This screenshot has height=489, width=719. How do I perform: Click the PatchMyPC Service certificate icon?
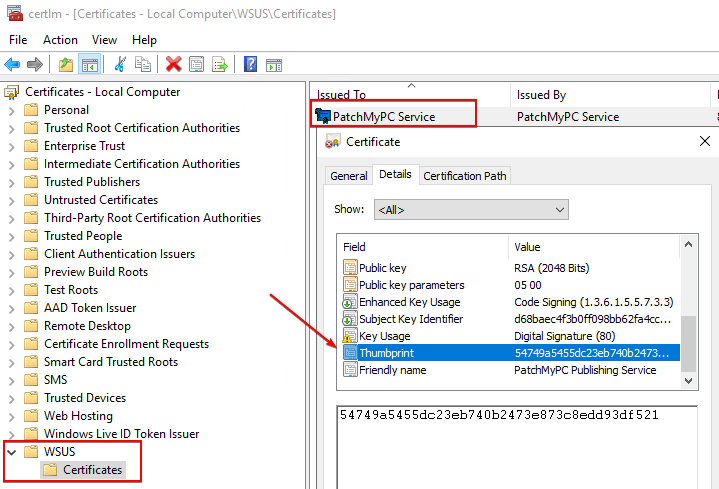point(323,117)
